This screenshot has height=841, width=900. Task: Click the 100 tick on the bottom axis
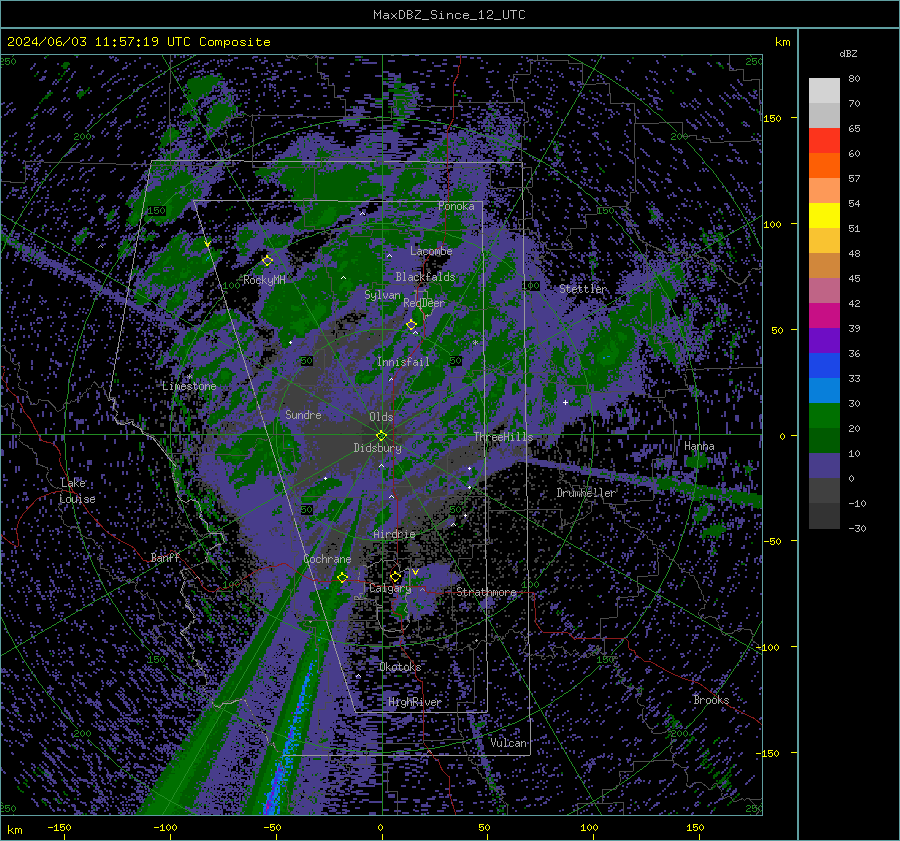click(589, 828)
